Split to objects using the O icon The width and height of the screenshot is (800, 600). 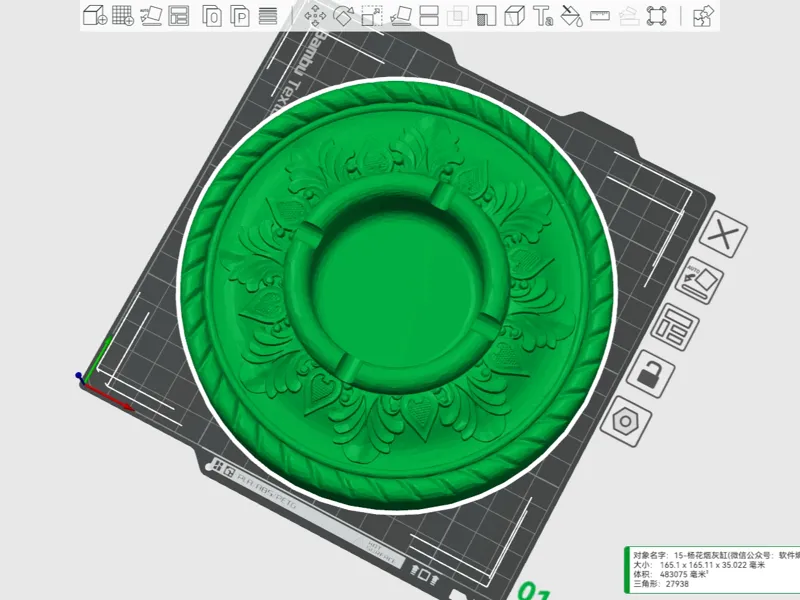(x=212, y=16)
